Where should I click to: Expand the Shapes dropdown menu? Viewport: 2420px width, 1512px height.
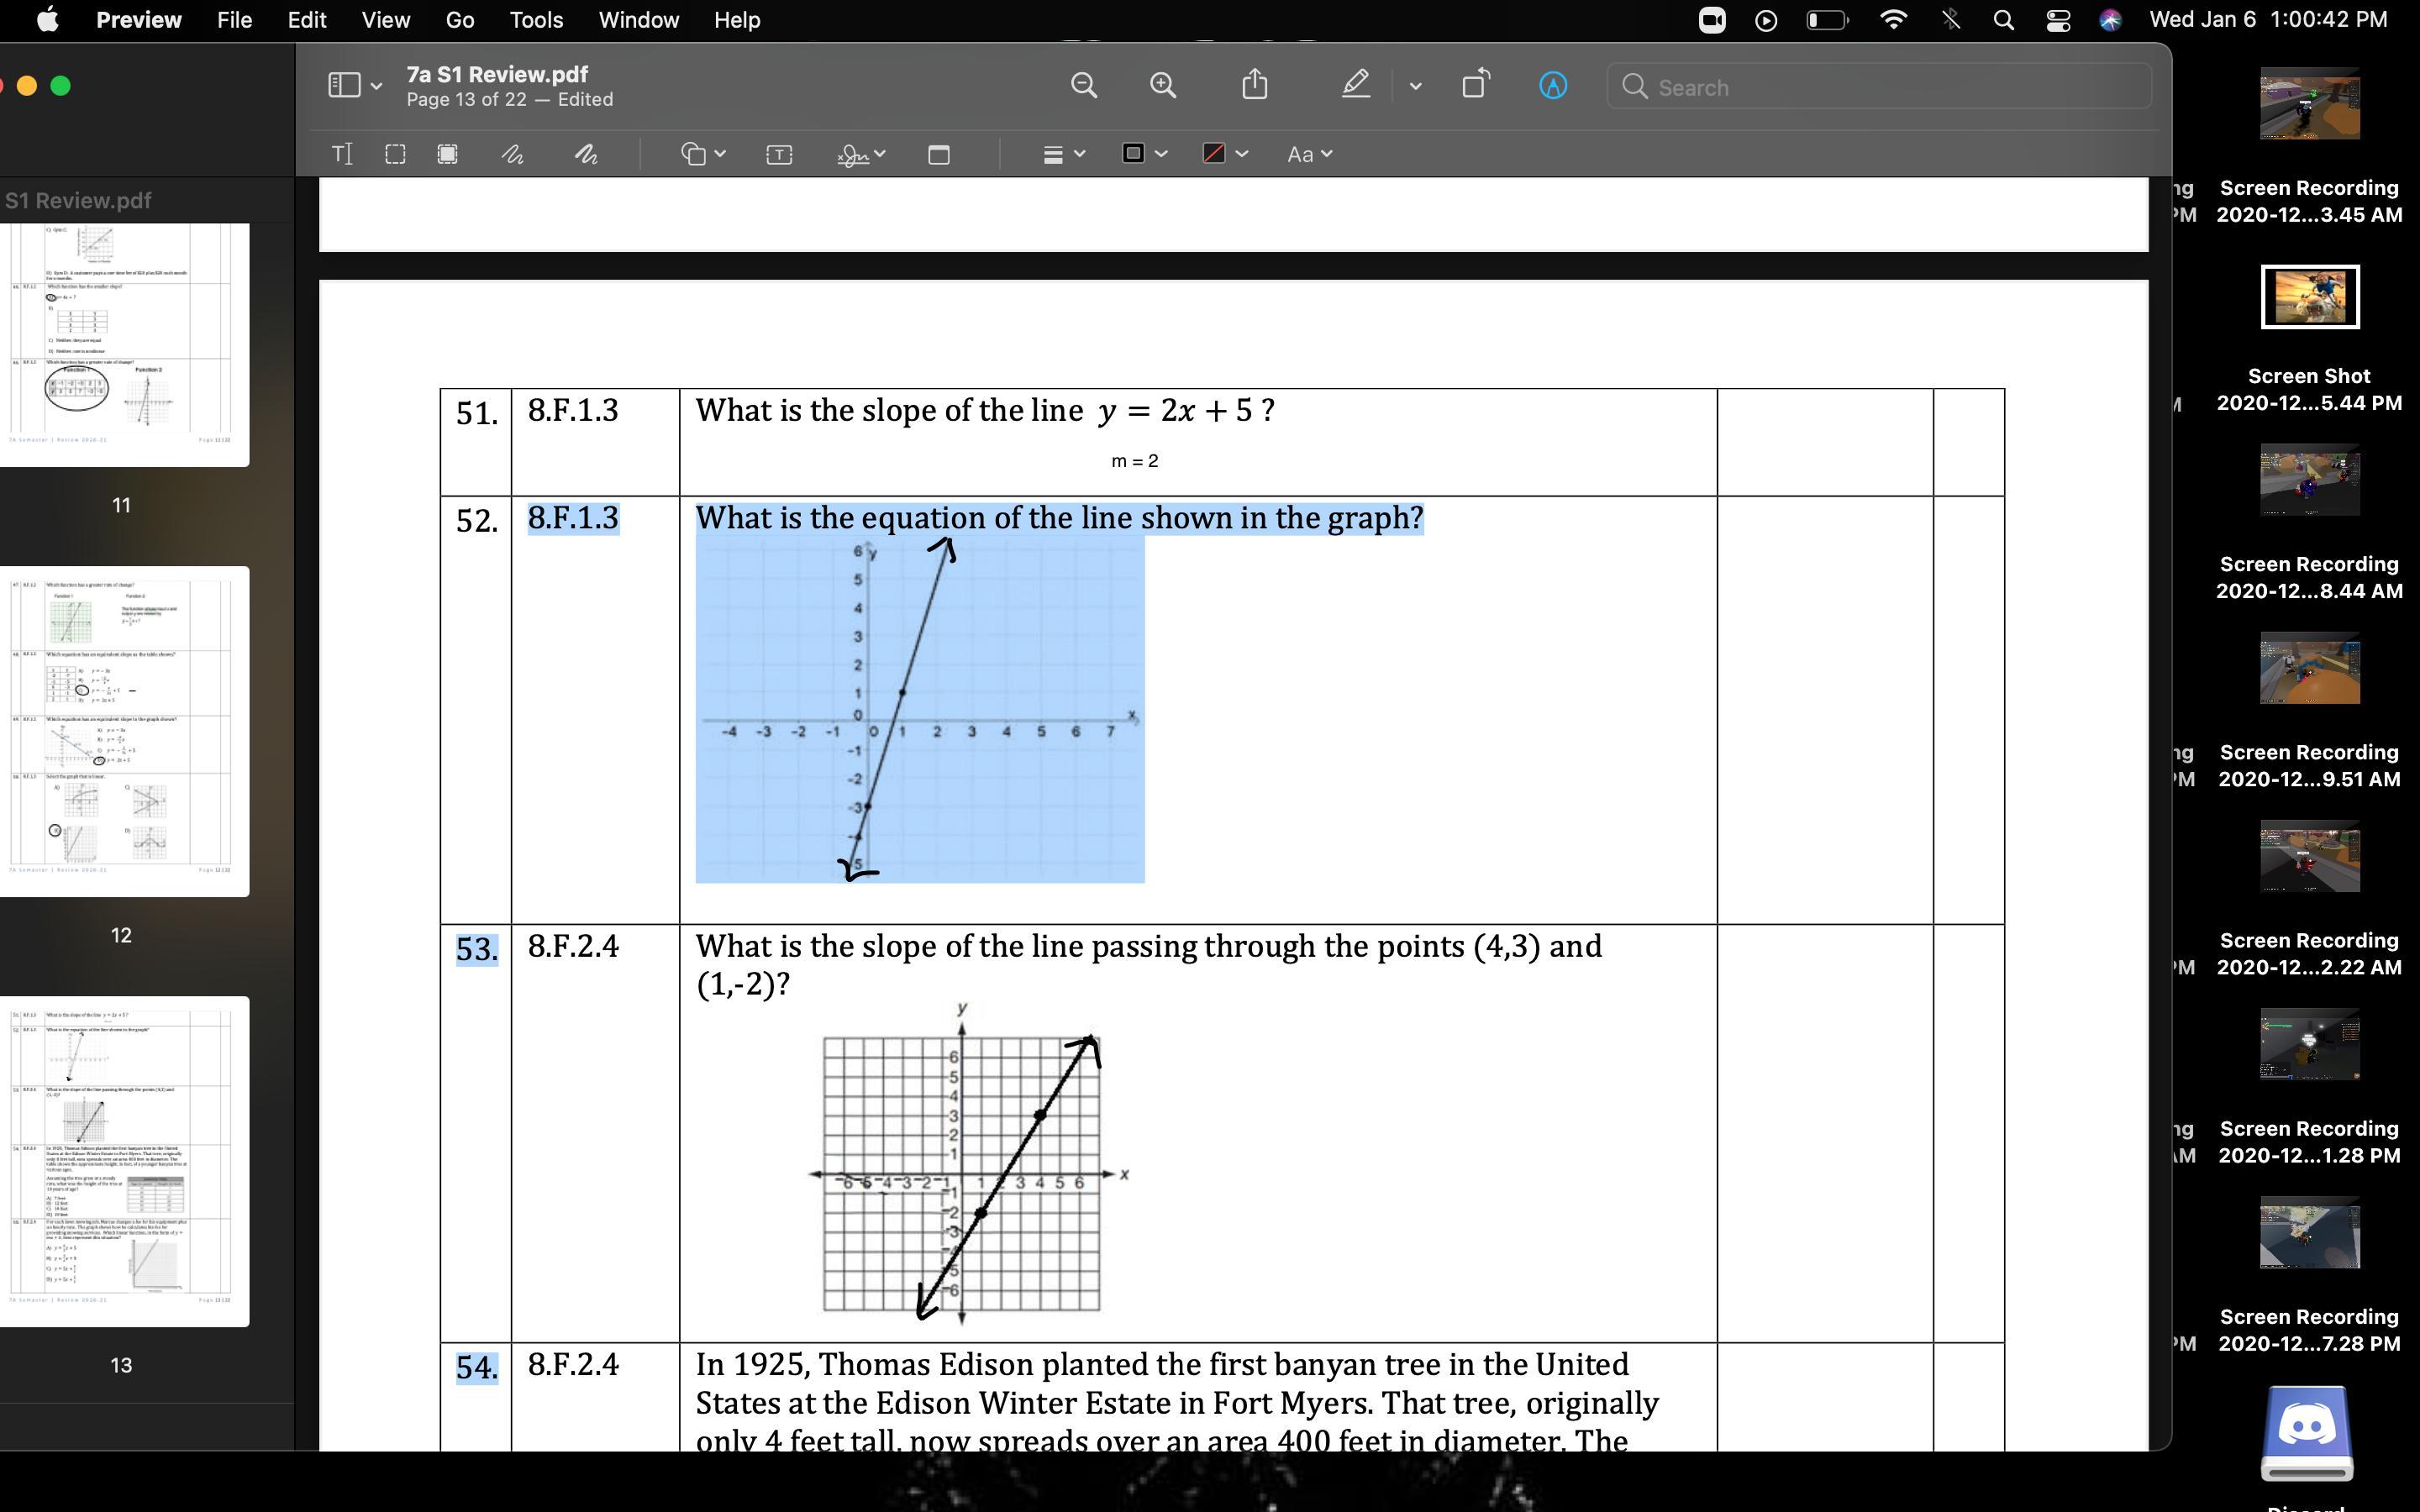tap(703, 154)
